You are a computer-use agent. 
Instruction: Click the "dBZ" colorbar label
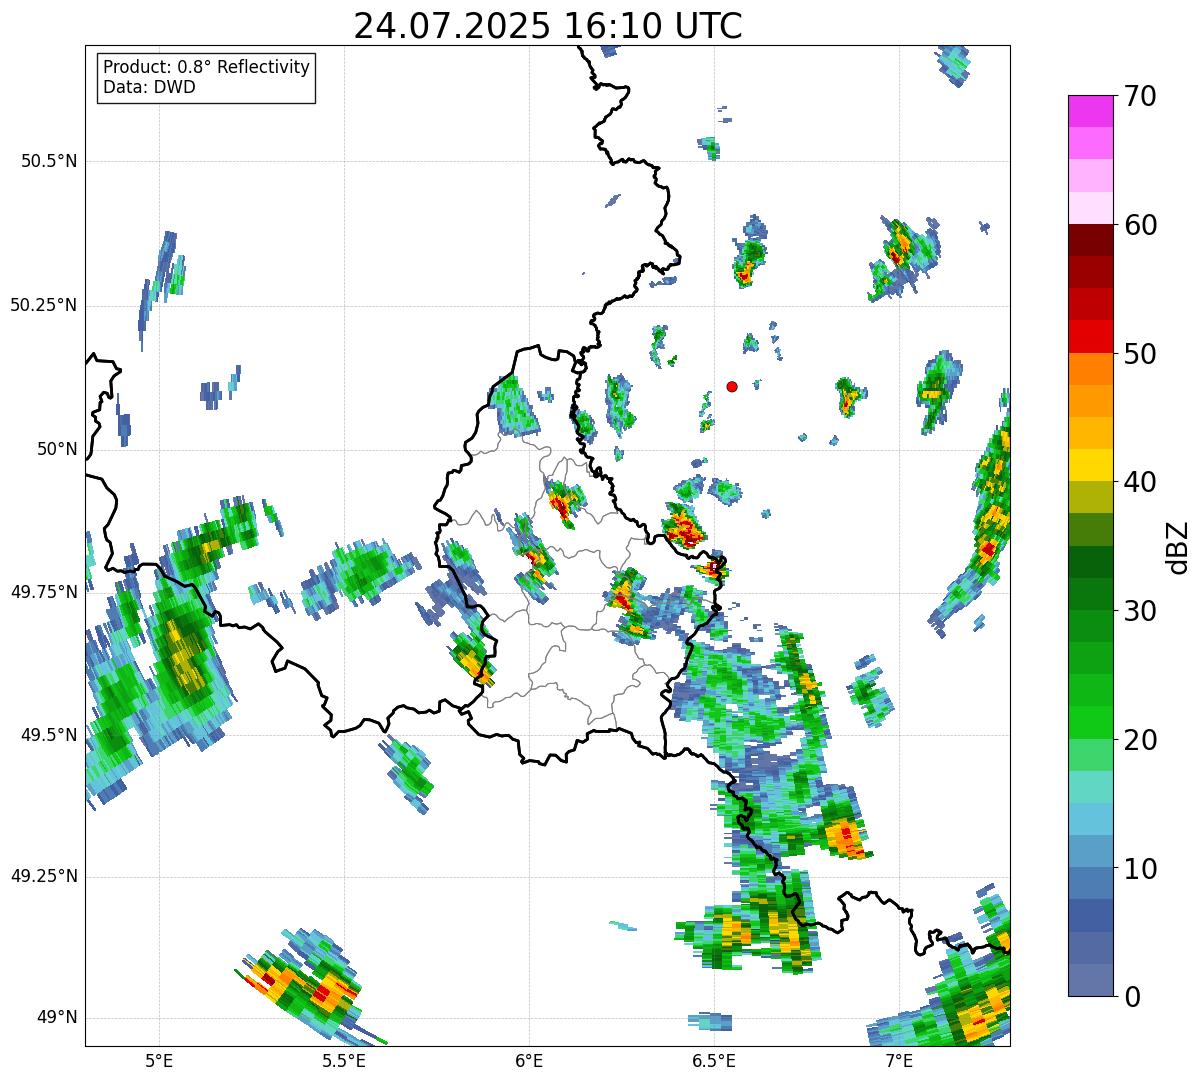[x=1178, y=547]
